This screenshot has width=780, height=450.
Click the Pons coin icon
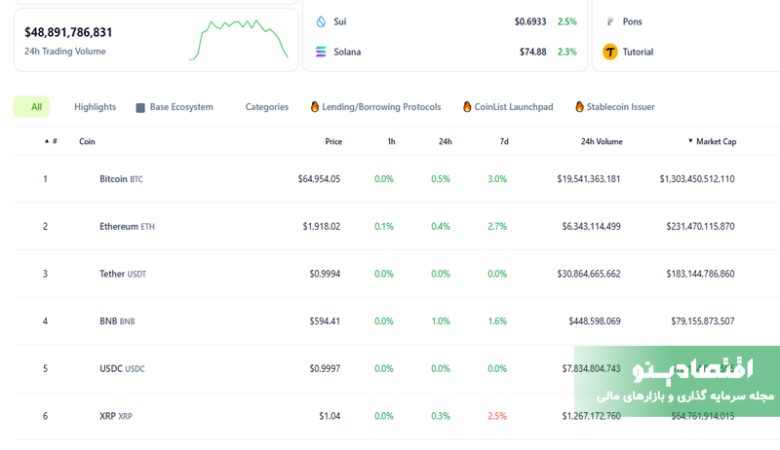pyautogui.click(x=610, y=21)
